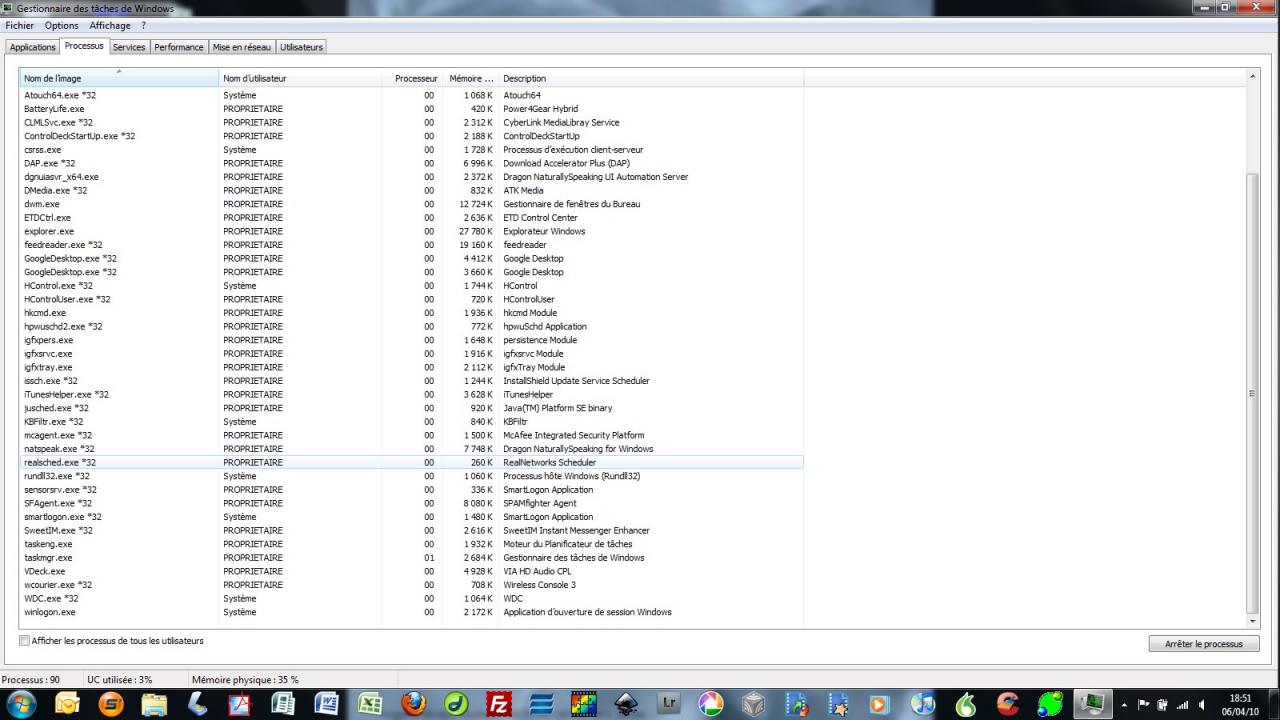Screen dimensions: 1280x720
Task: Open the Mise en réseau tab
Action: (242, 47)
